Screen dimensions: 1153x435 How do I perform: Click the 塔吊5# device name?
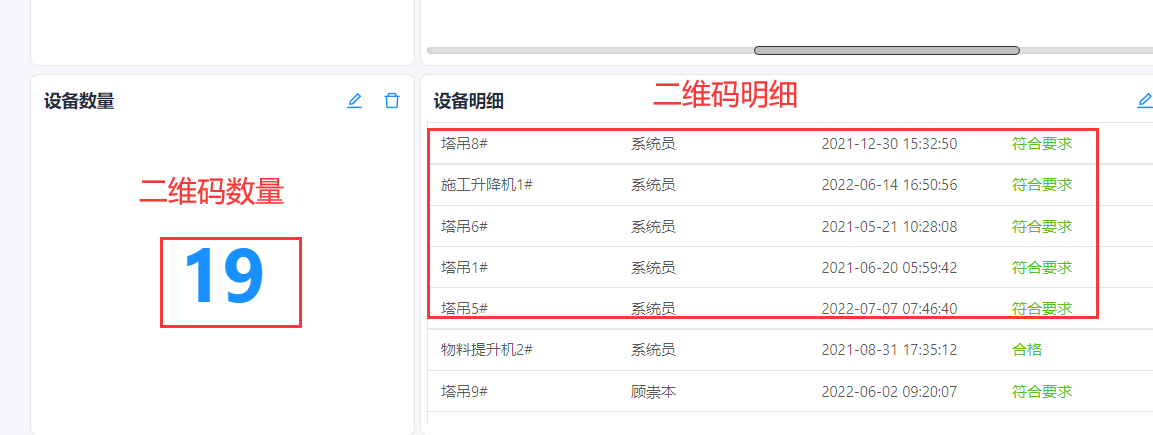(x=464, y=308)
